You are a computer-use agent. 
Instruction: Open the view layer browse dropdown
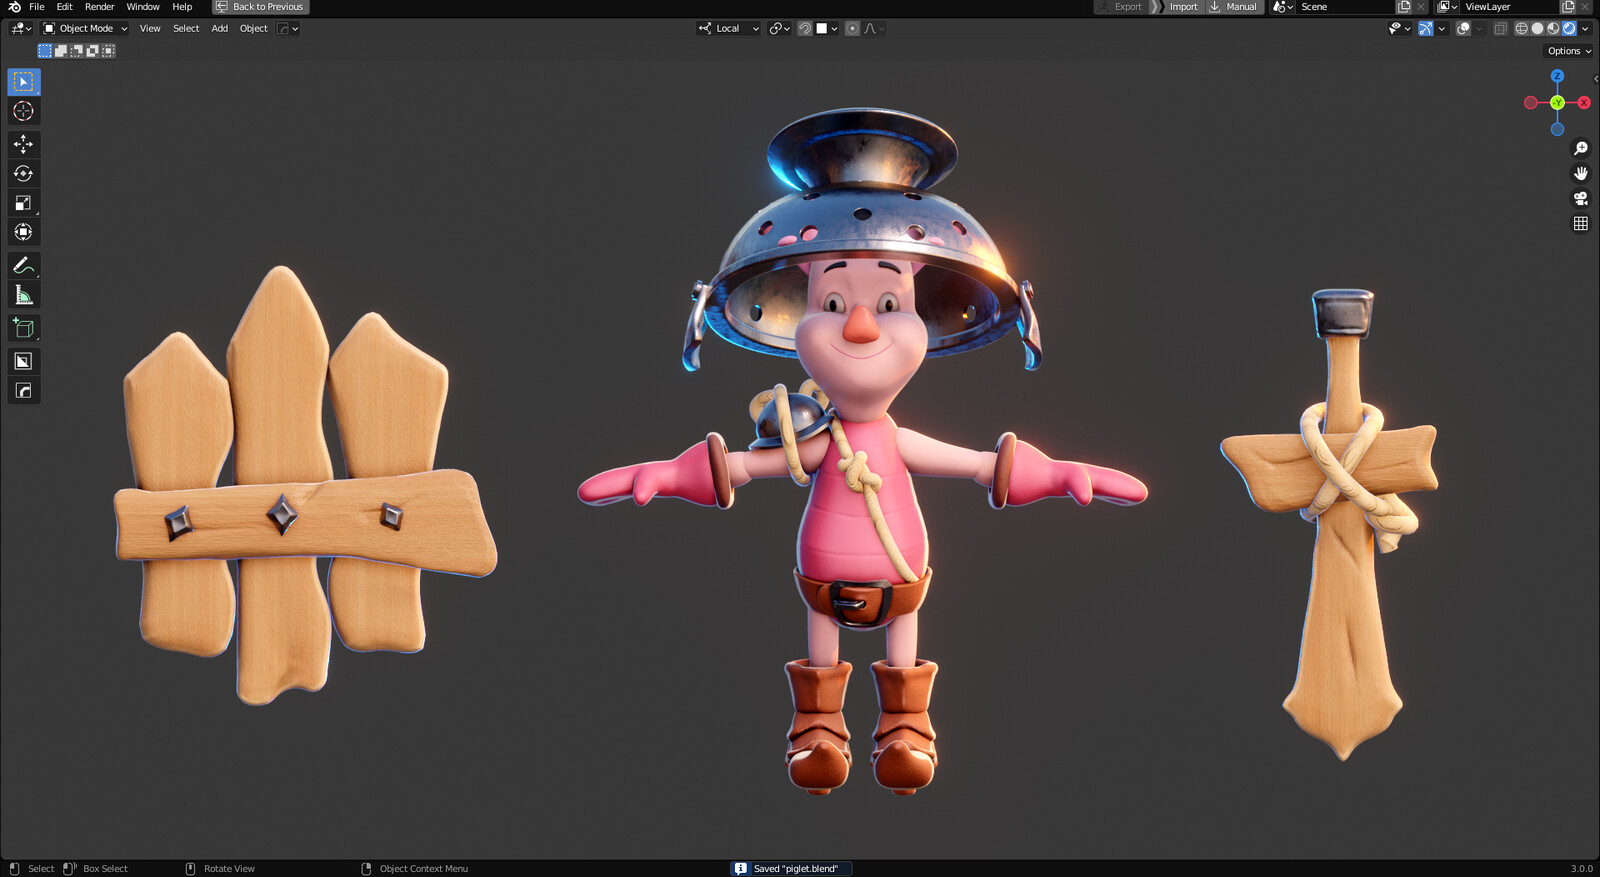1447,7
